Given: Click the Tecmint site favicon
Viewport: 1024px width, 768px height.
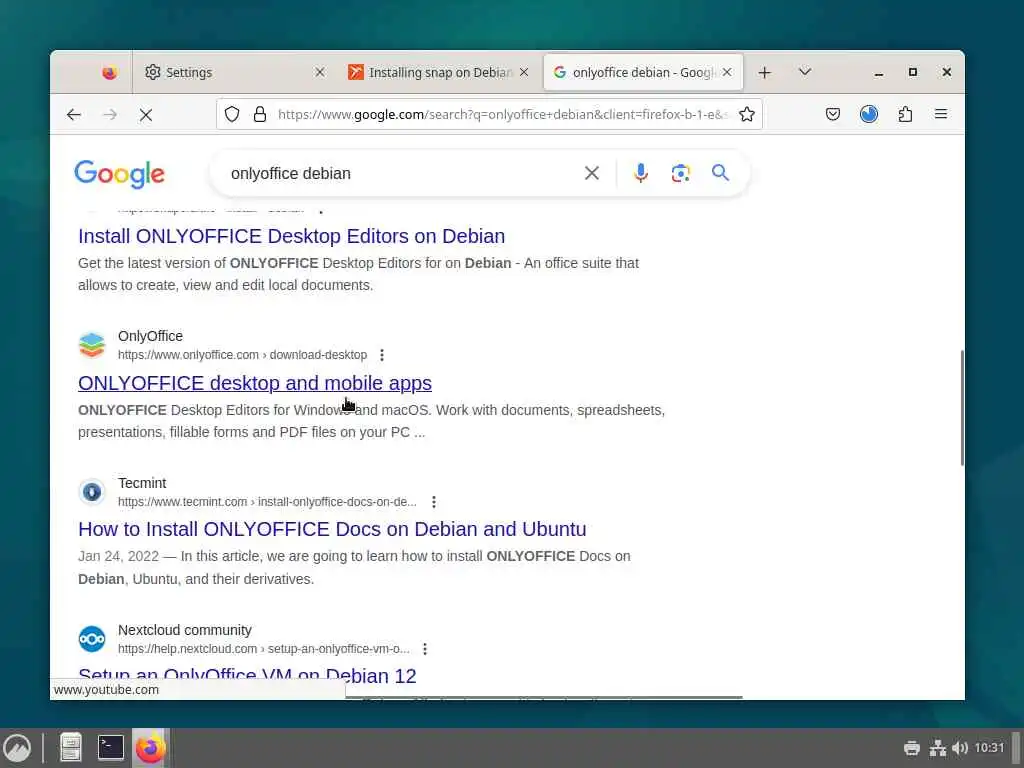Looking at the screenshot, I should tap(92, 492).
